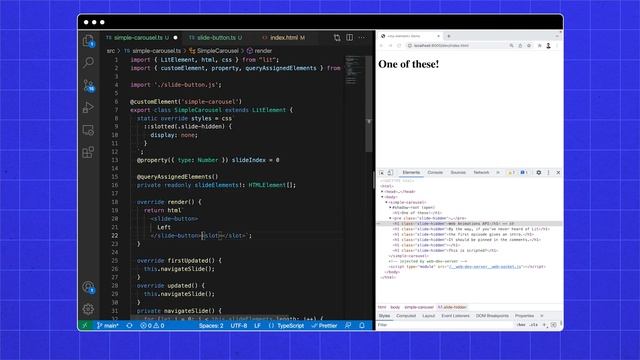640x360 pixels.
Task: Open the browser profile avatar
Action: click(x=549, y=46)
